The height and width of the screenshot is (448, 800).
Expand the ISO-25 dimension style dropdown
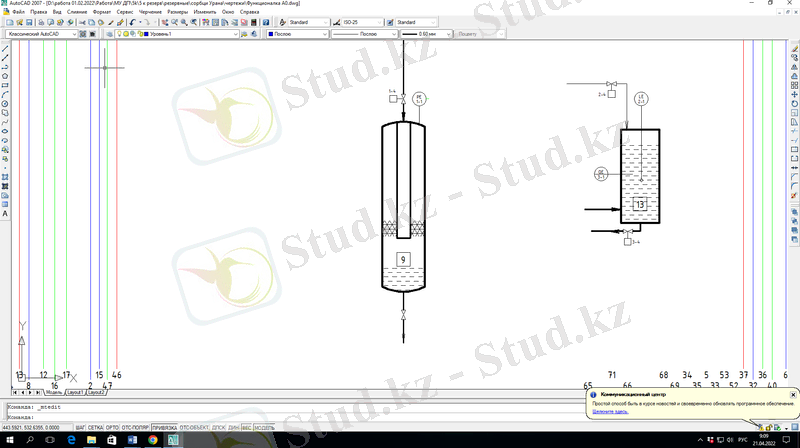379,22
